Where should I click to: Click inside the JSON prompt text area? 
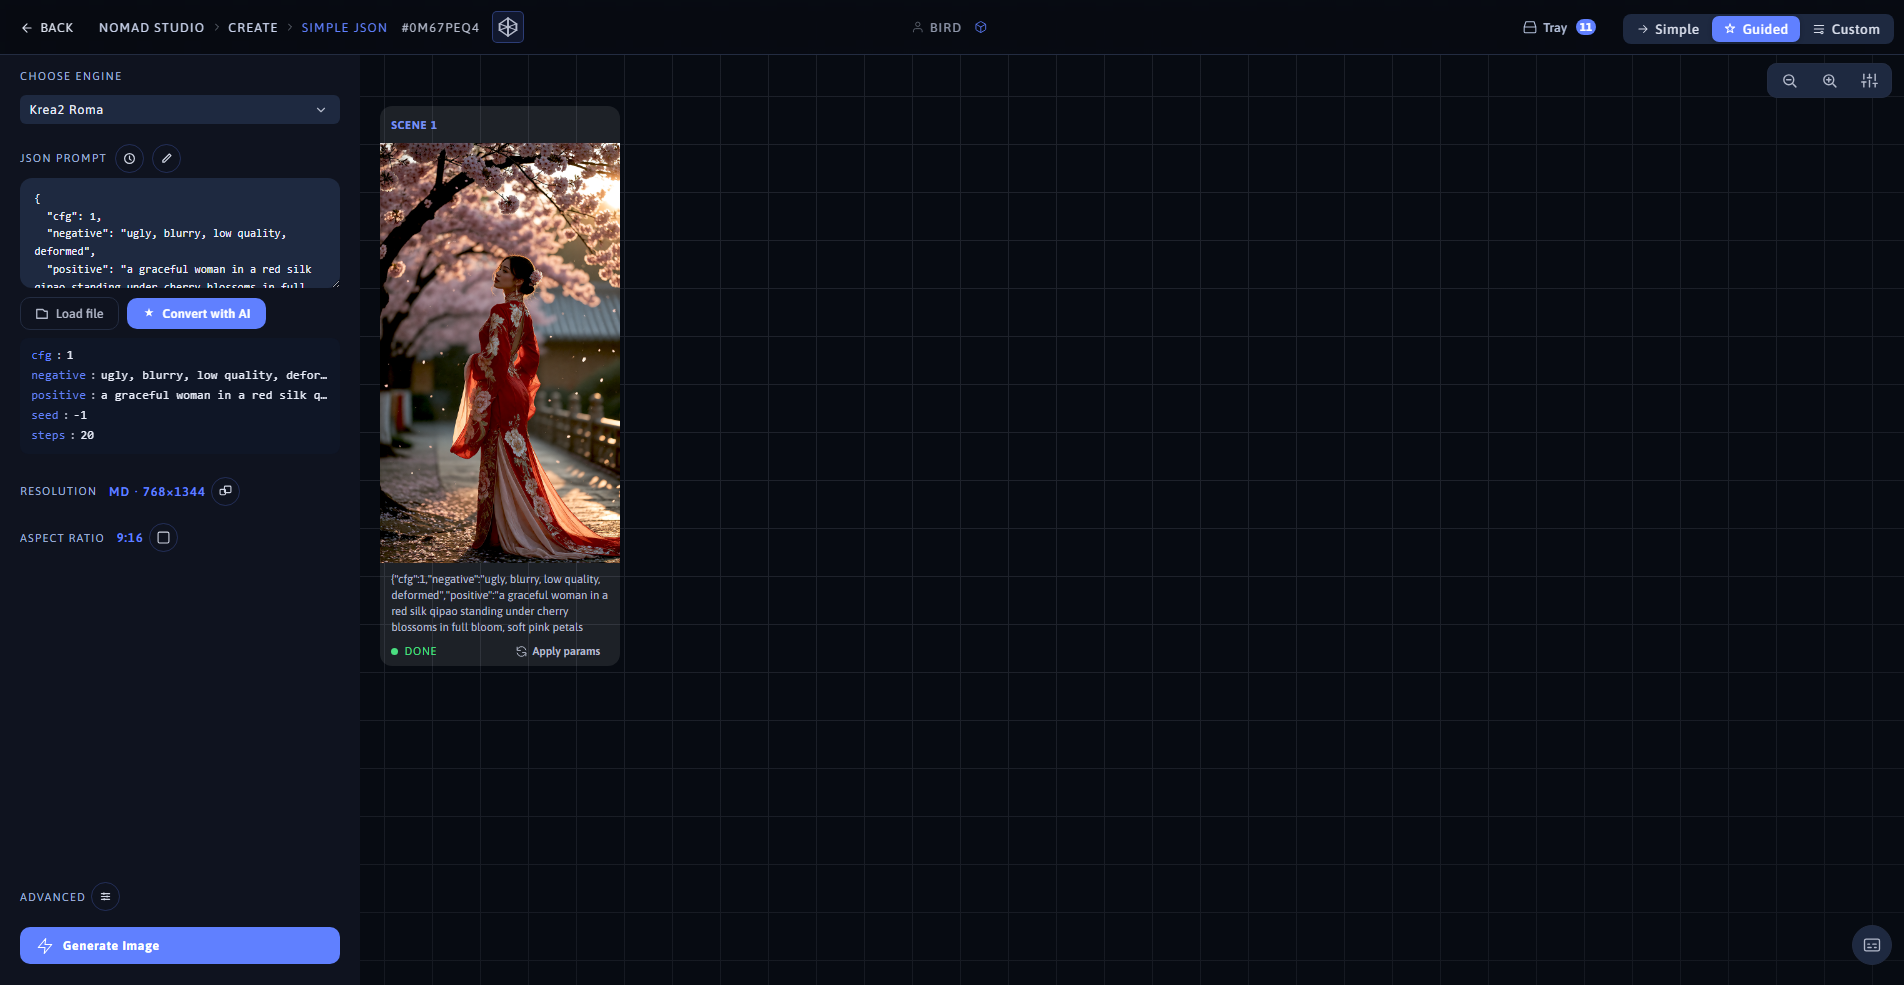pyautogui.click(x=180, y=233)
